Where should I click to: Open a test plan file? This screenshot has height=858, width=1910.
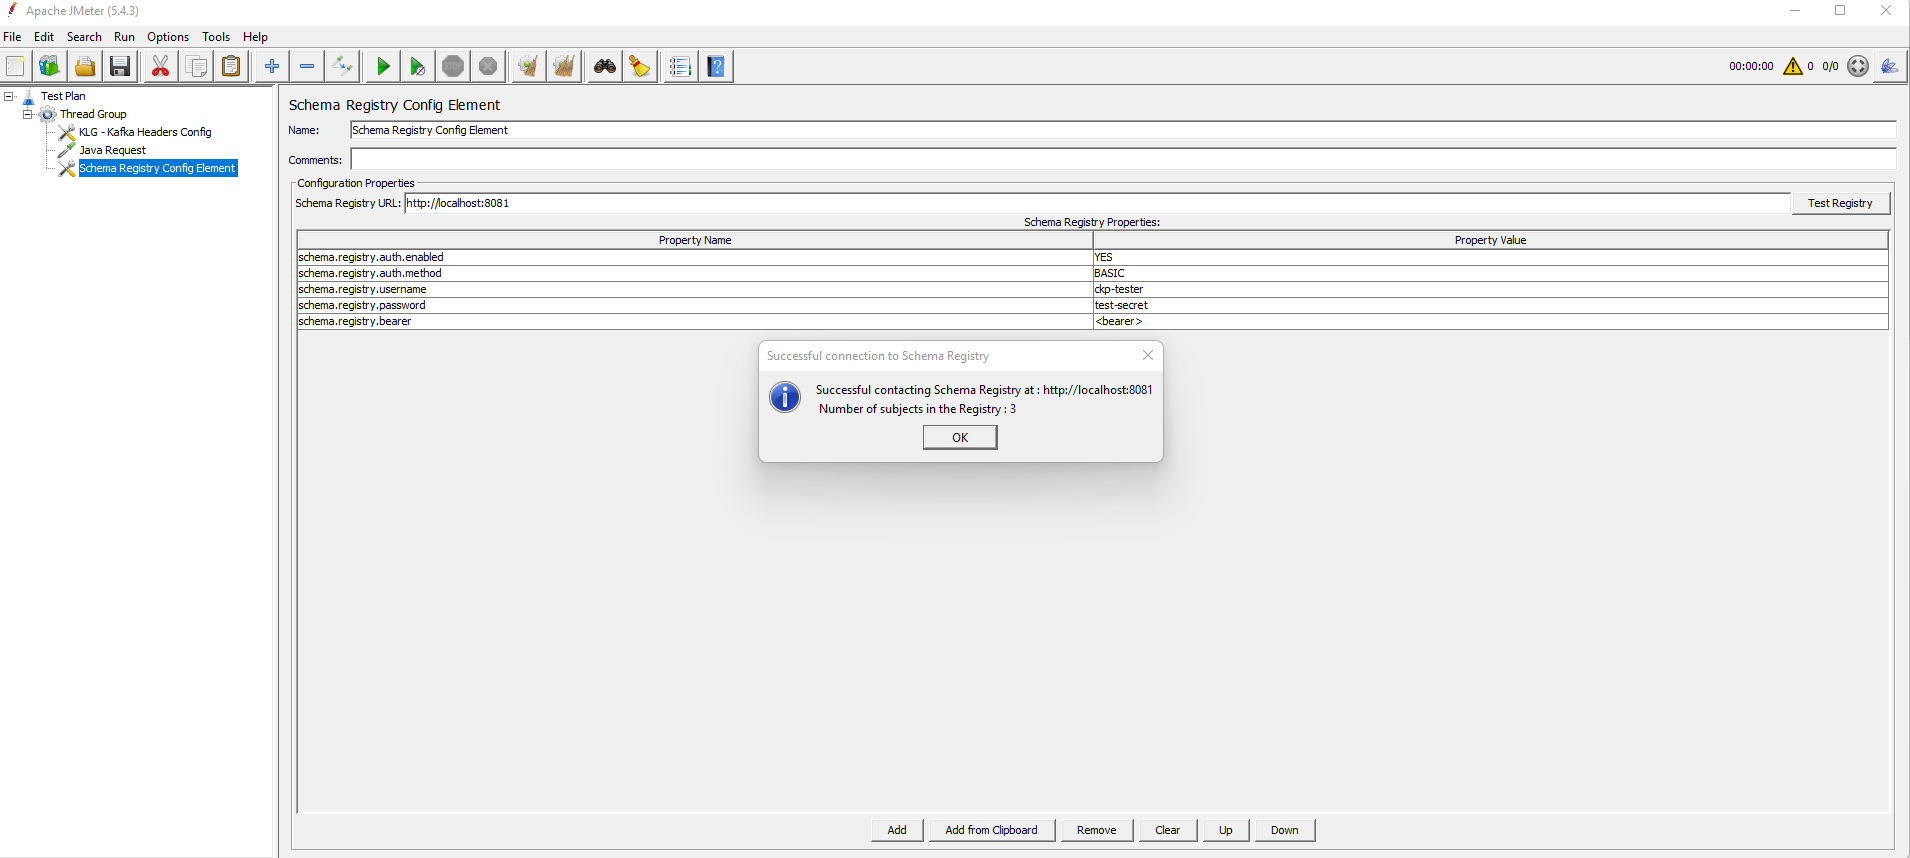pos(85,66)
